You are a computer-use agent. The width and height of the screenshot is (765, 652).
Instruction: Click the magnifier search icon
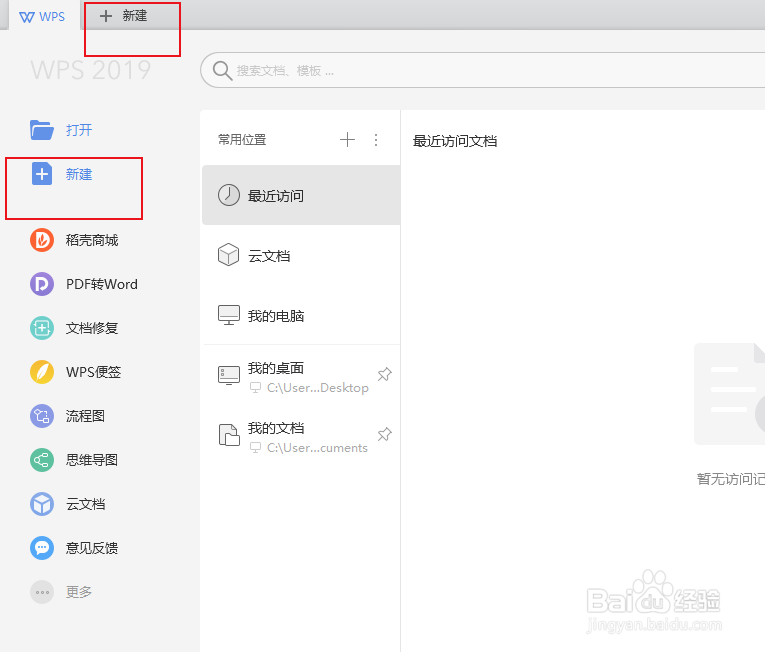click(x=222, y=71)
